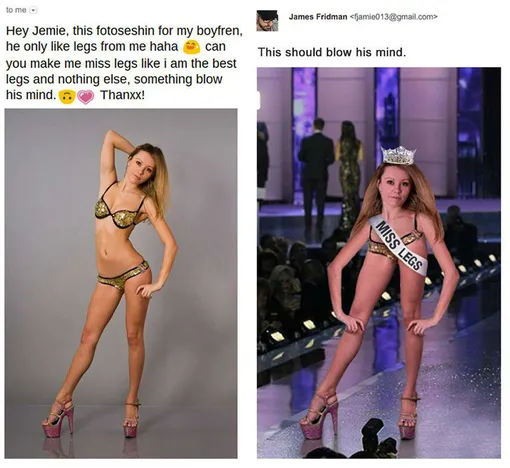
Task: Select the fjamie013@gmail.com email address
Action: [x=394, y=17]
